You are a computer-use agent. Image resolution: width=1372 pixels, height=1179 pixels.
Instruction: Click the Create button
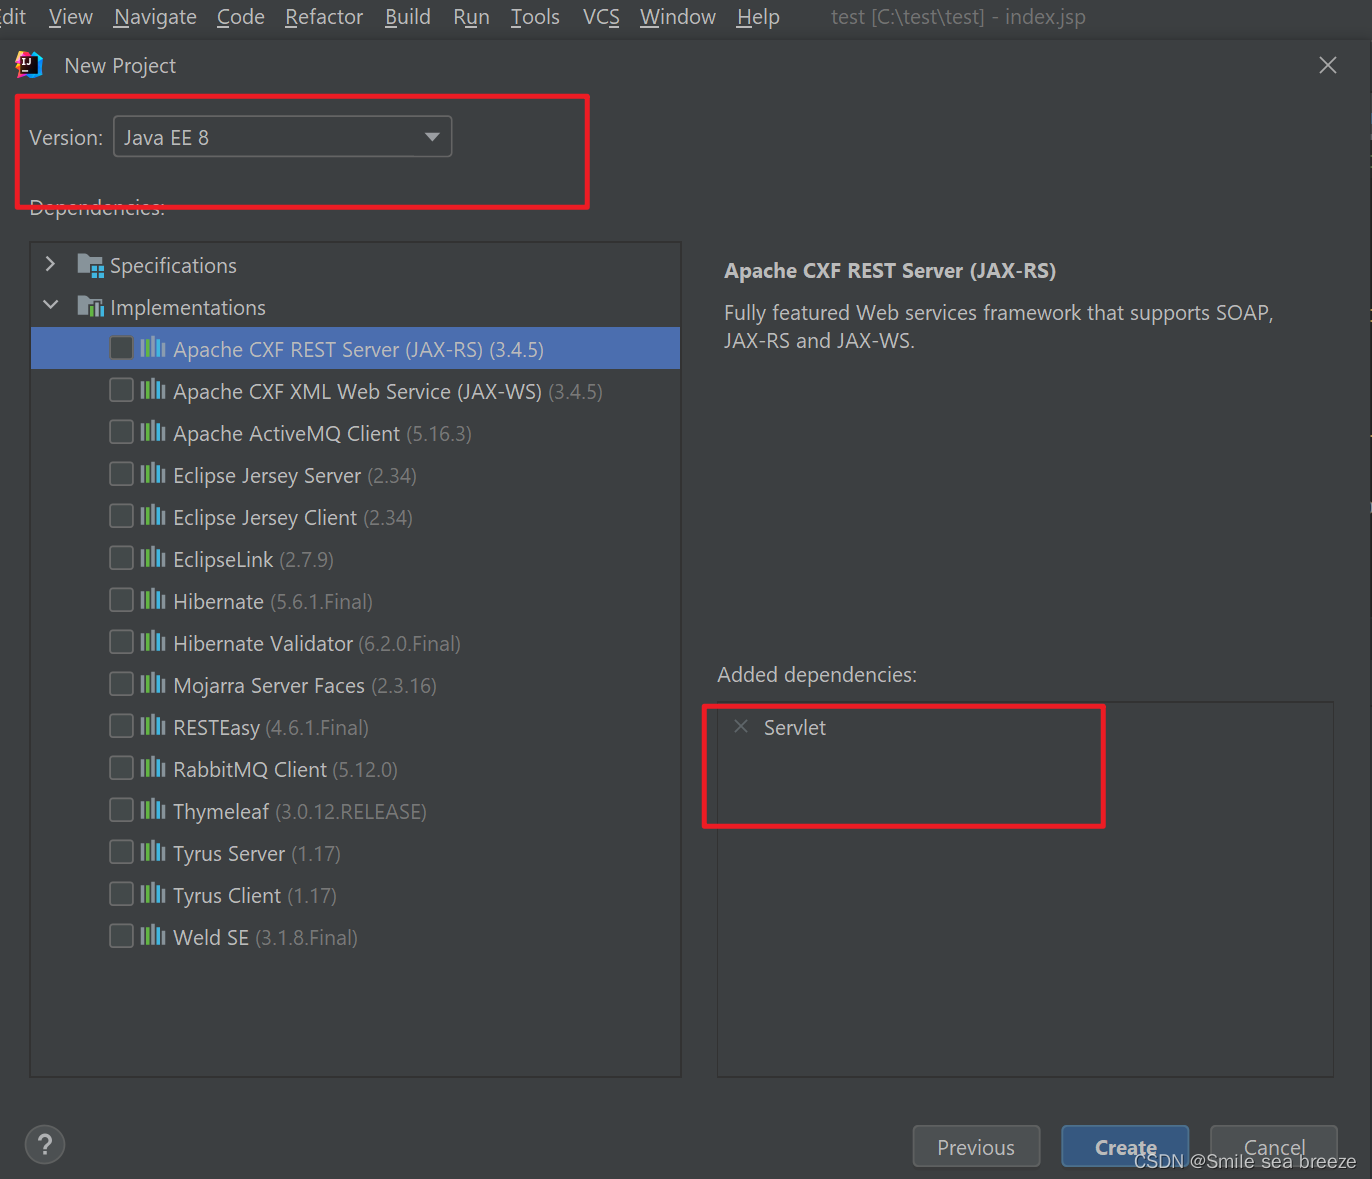(1125, 1147)
